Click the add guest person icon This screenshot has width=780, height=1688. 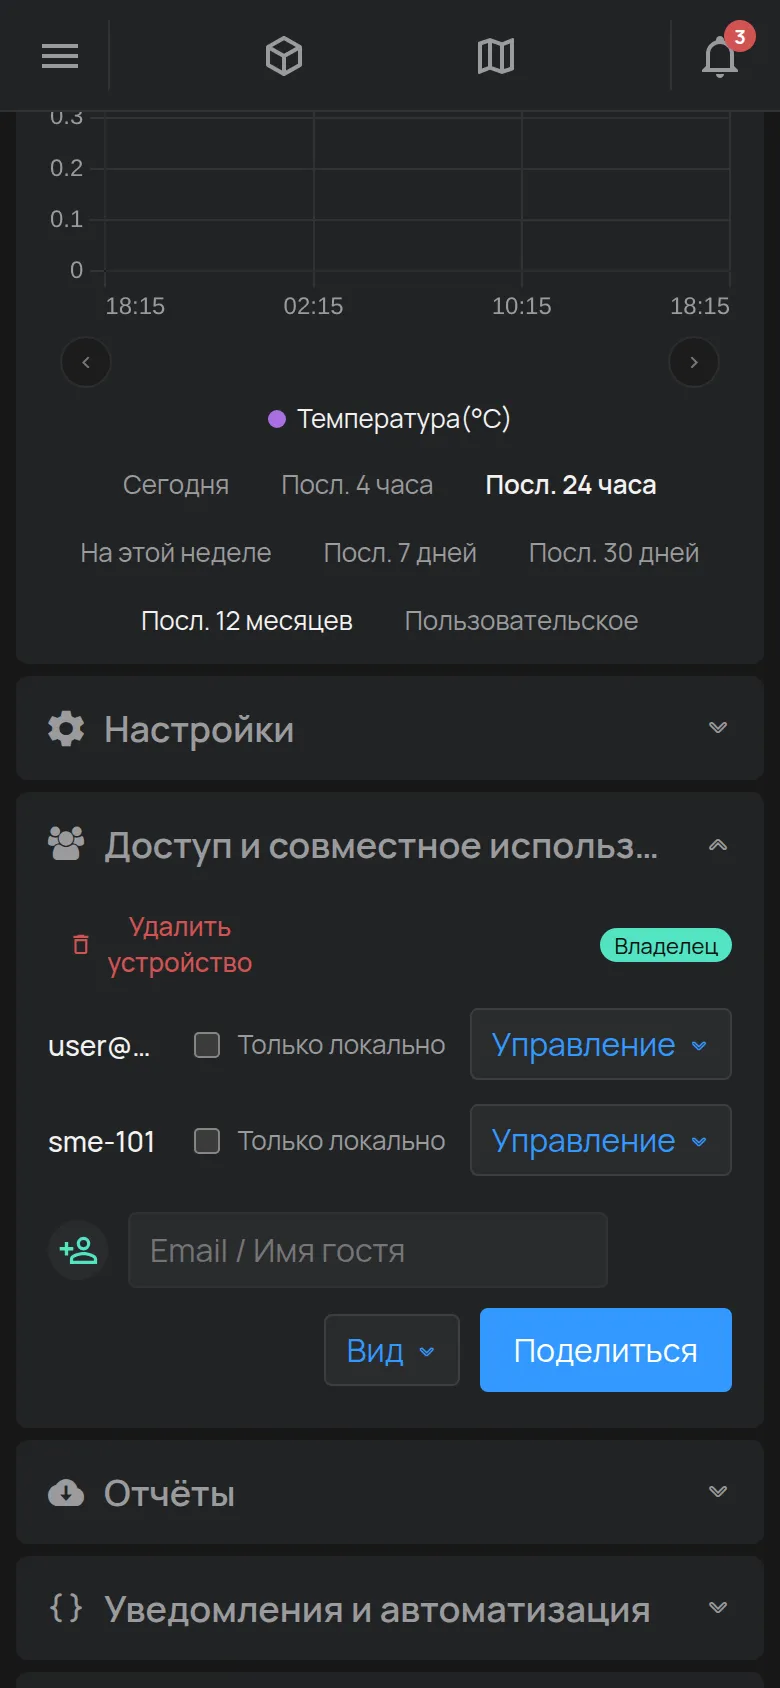78,1250
